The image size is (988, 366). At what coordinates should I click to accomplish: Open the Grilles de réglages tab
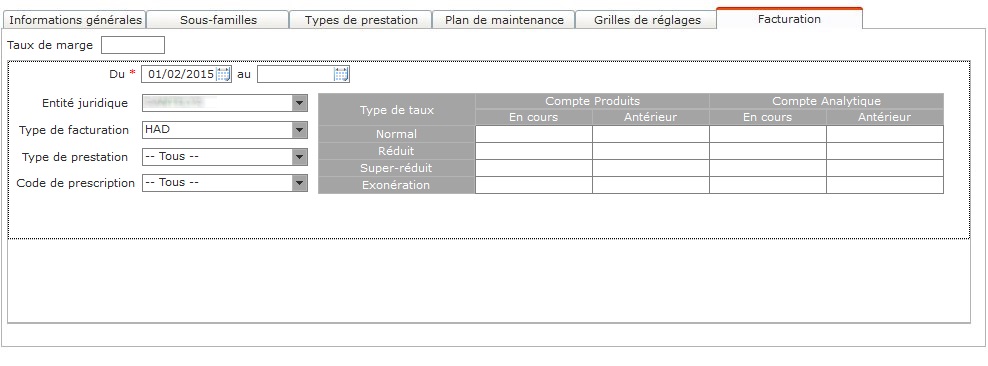pos(647,20)
